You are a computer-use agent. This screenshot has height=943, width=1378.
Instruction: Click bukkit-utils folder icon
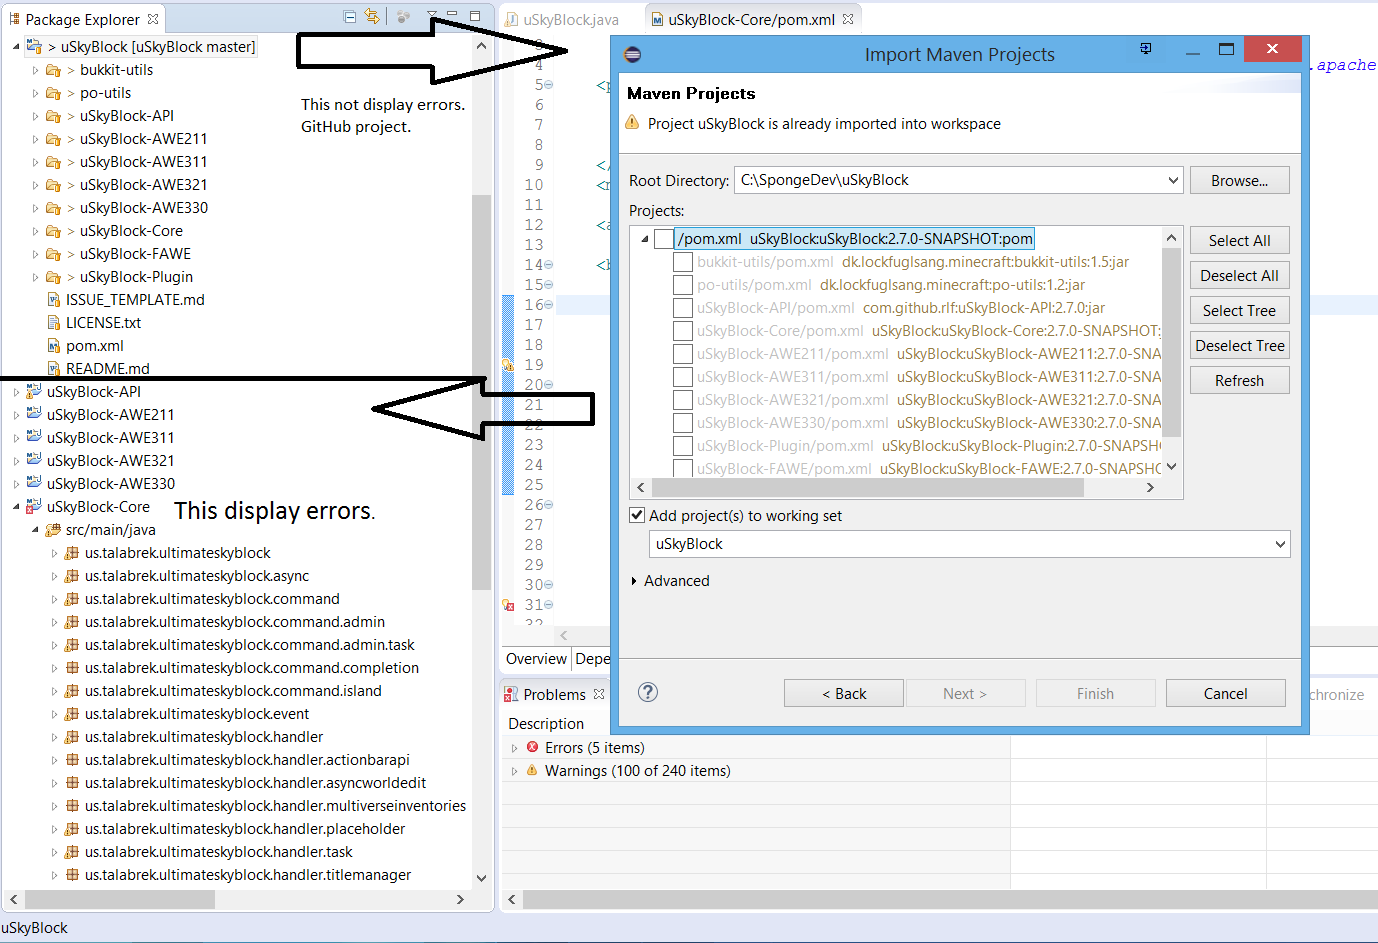coord(53,70)
